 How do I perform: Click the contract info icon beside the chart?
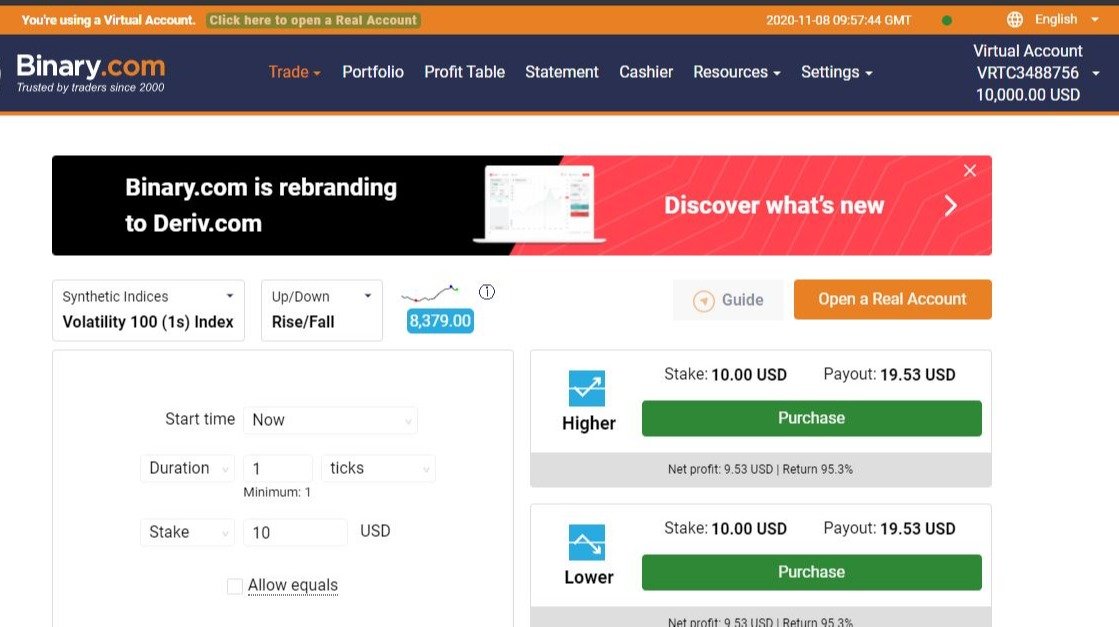[x=487, y=292]
